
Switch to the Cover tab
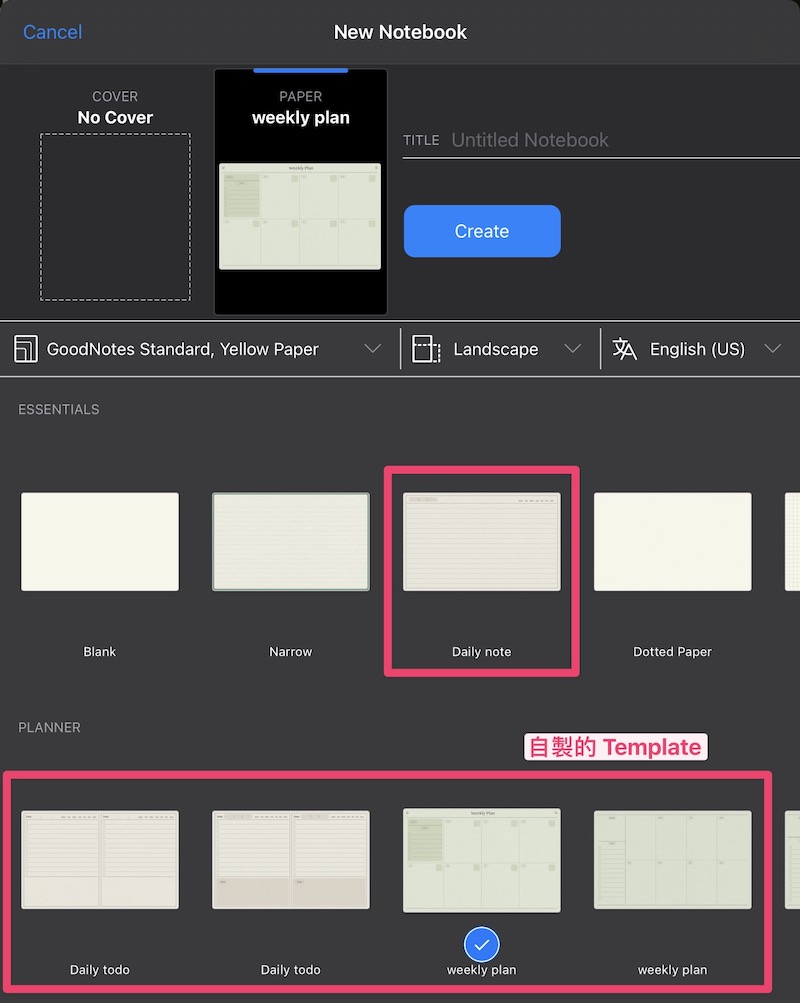(x=115, y=108)
